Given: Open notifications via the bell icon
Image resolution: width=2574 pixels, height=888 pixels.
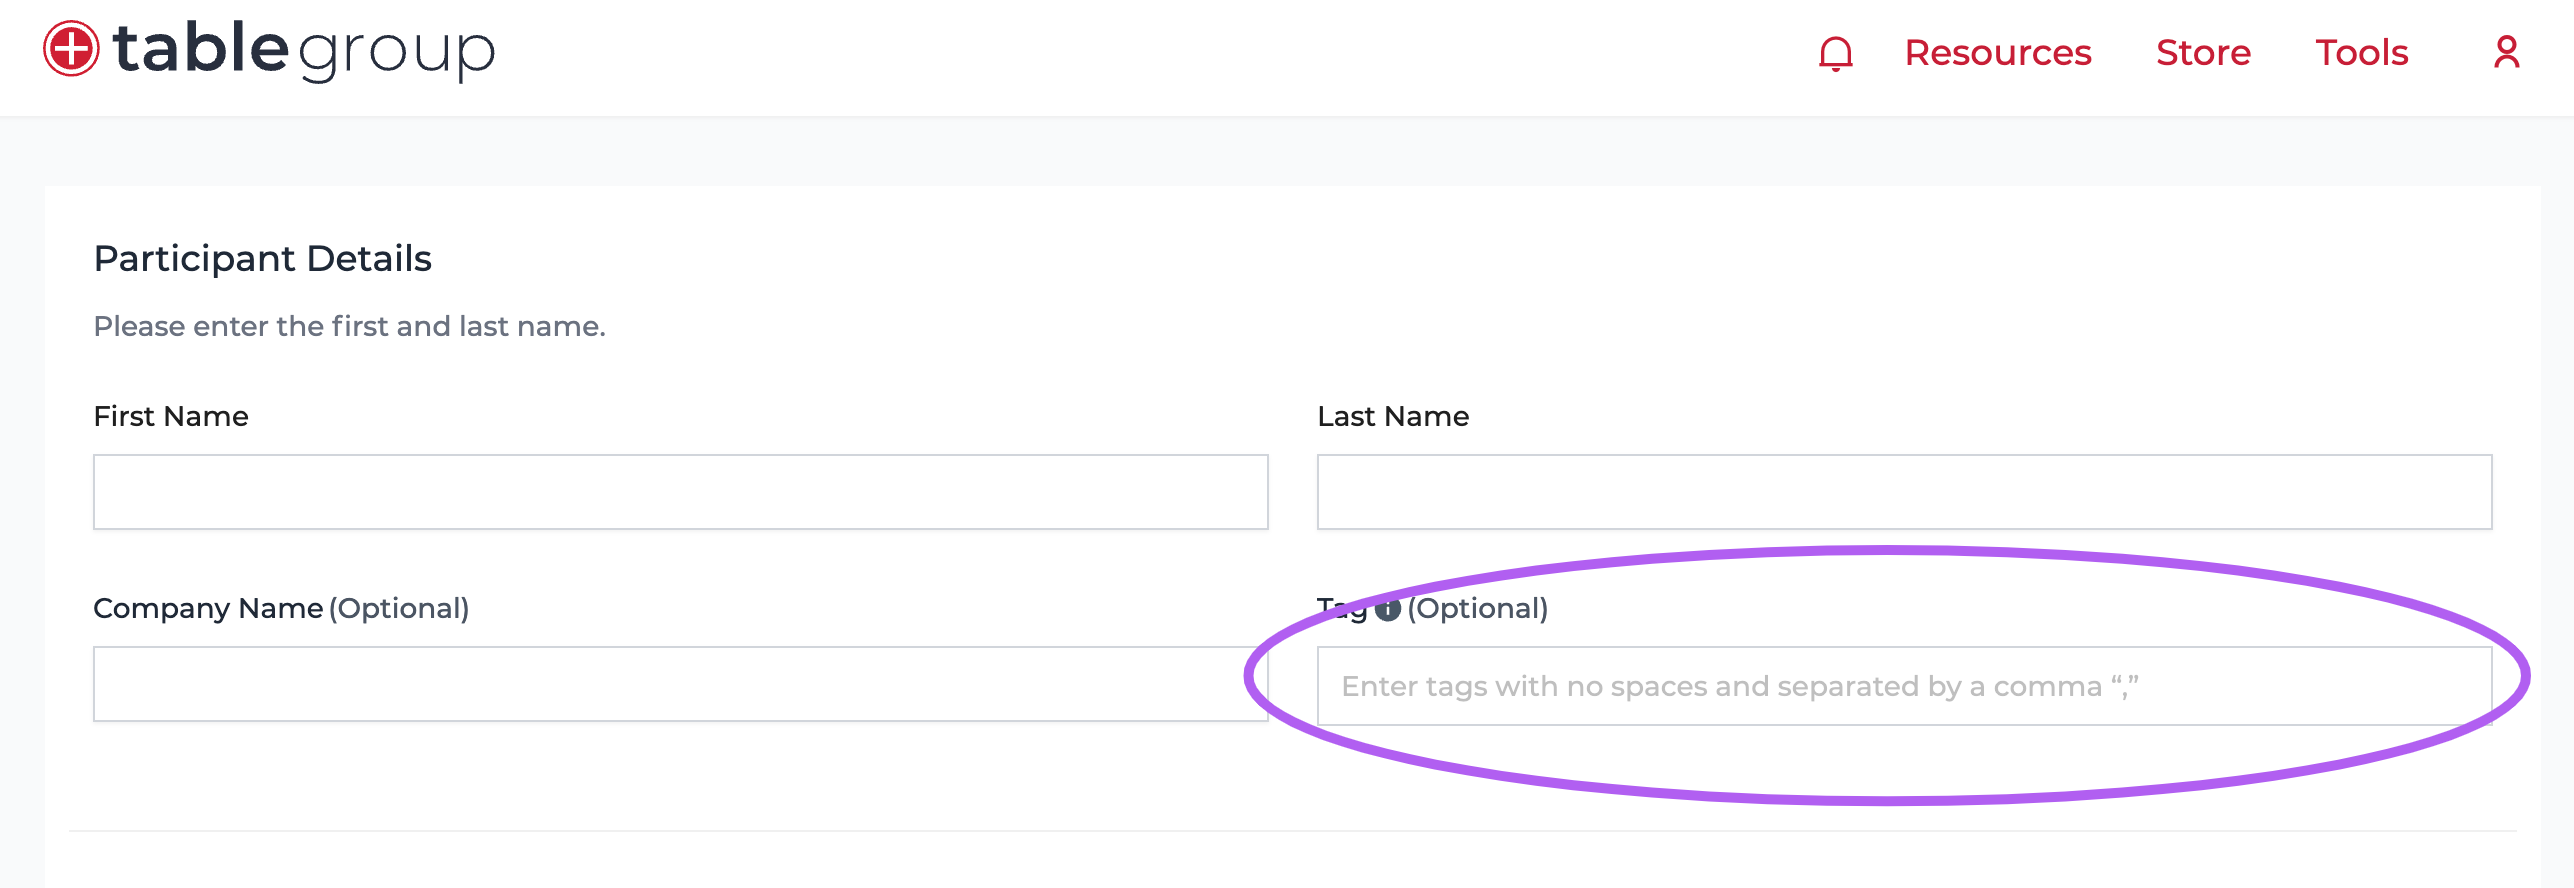Looking at the screenshot, I should (1835, 53).
